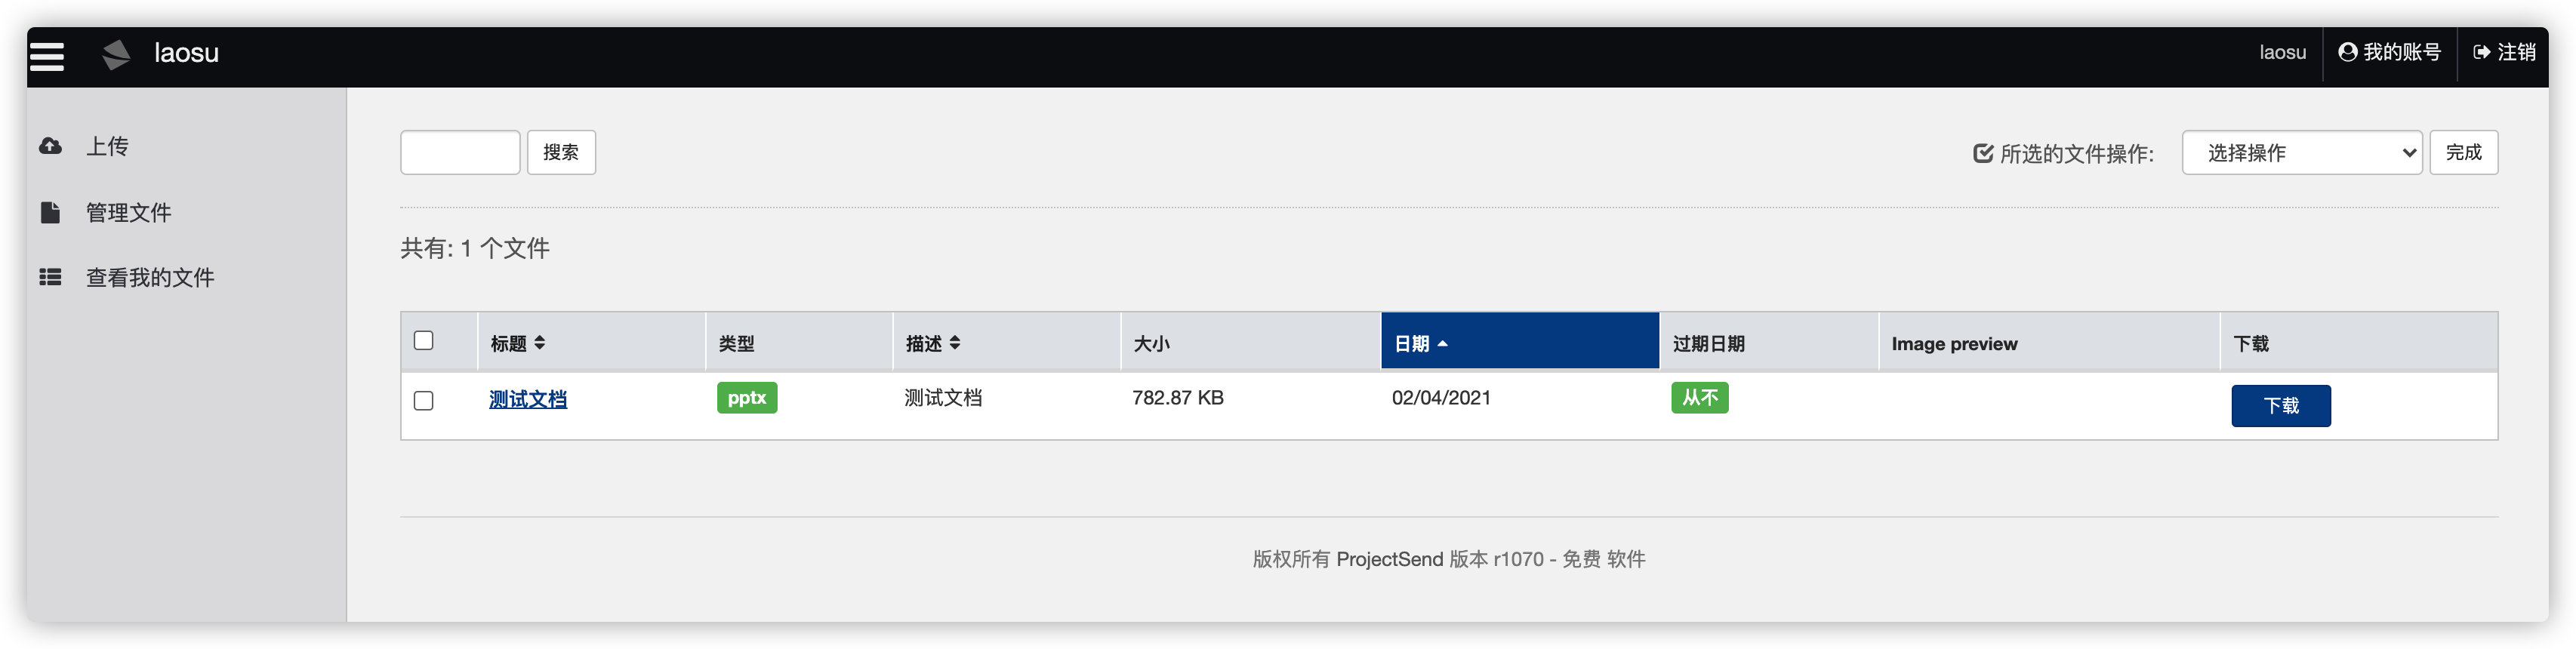Download the file via 下载 button

(x=2281, y=405)
